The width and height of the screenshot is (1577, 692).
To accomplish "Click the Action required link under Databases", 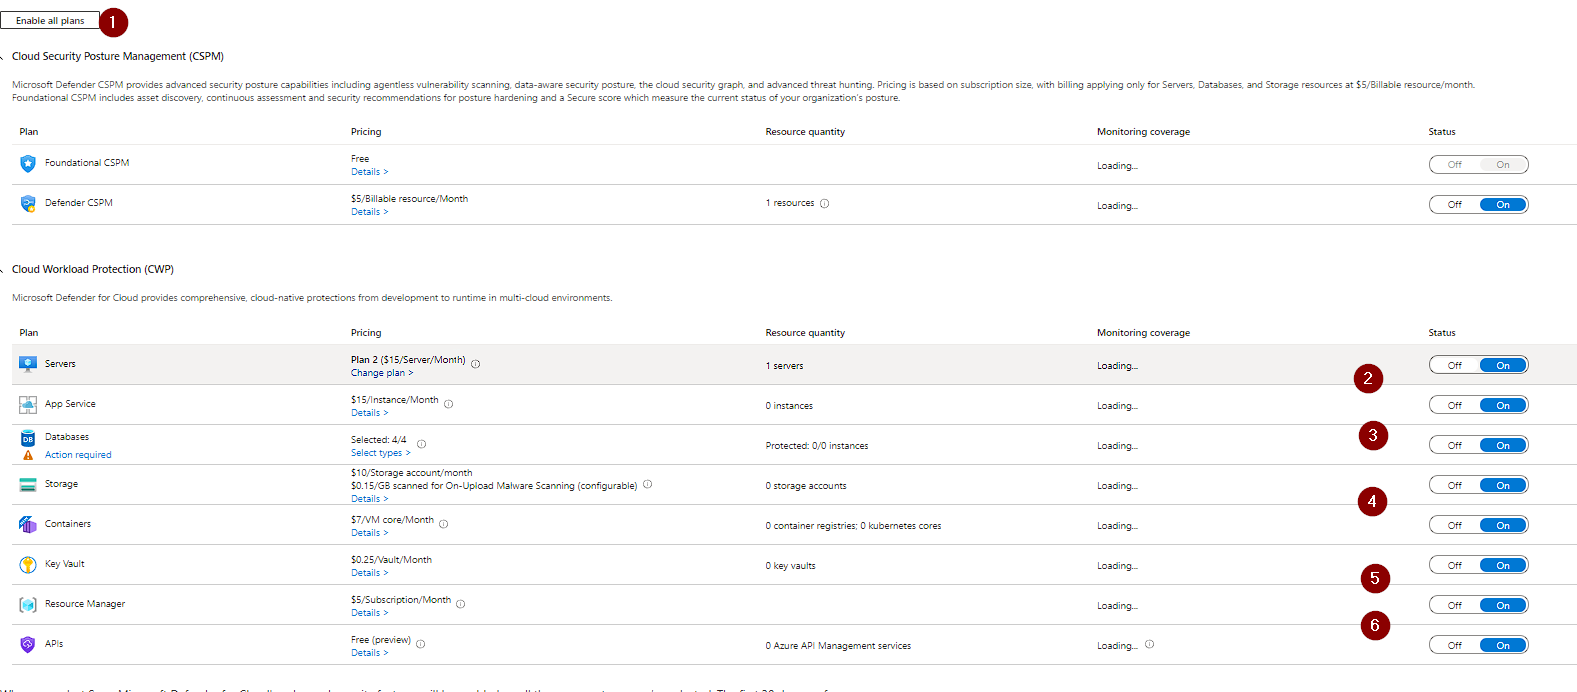I will 78,455.
